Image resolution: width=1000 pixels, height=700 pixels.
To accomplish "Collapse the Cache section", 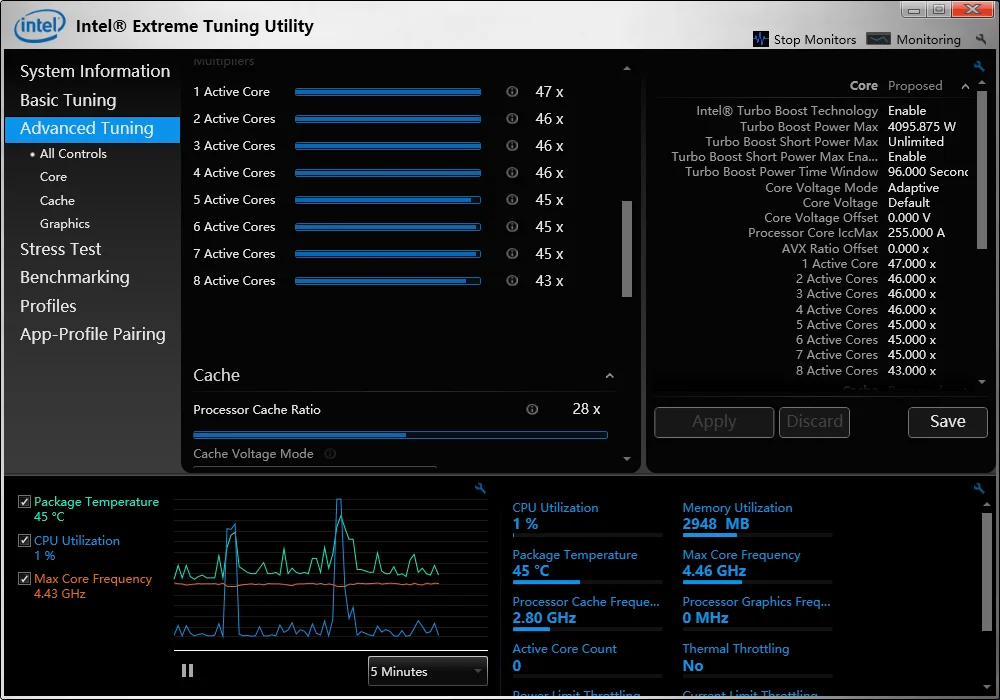I will 609,376.
